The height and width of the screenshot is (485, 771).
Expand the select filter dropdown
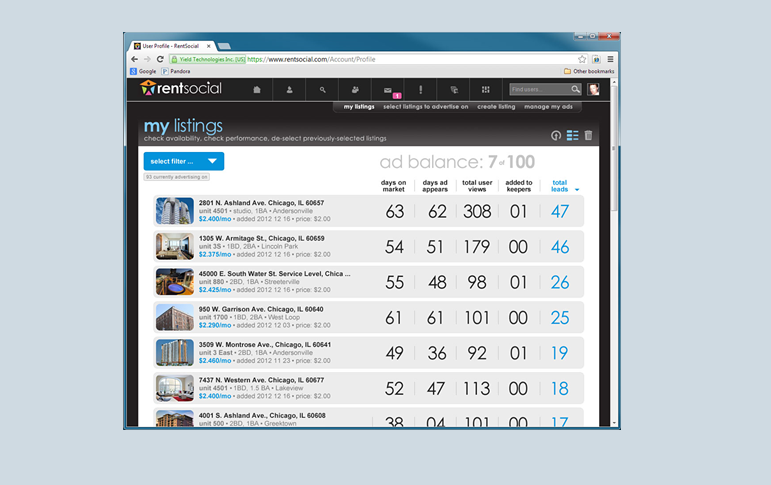(x=184, y=161)
